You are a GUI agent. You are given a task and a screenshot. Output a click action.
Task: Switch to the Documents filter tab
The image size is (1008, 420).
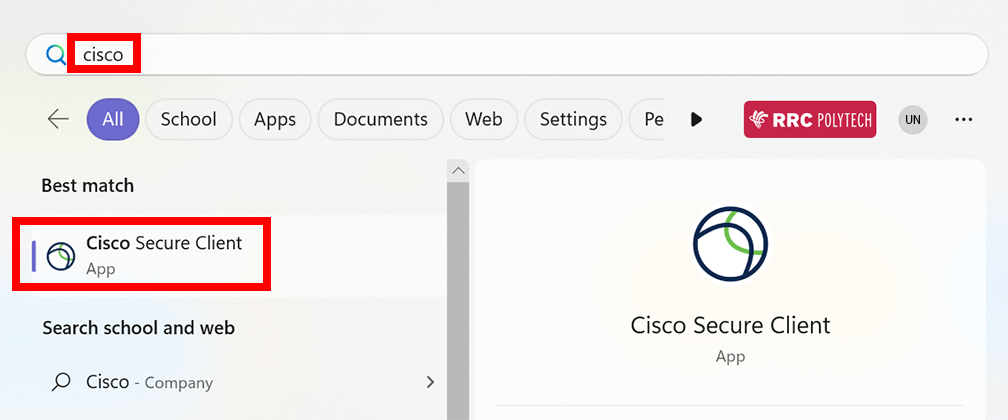(x=381, y=119)
